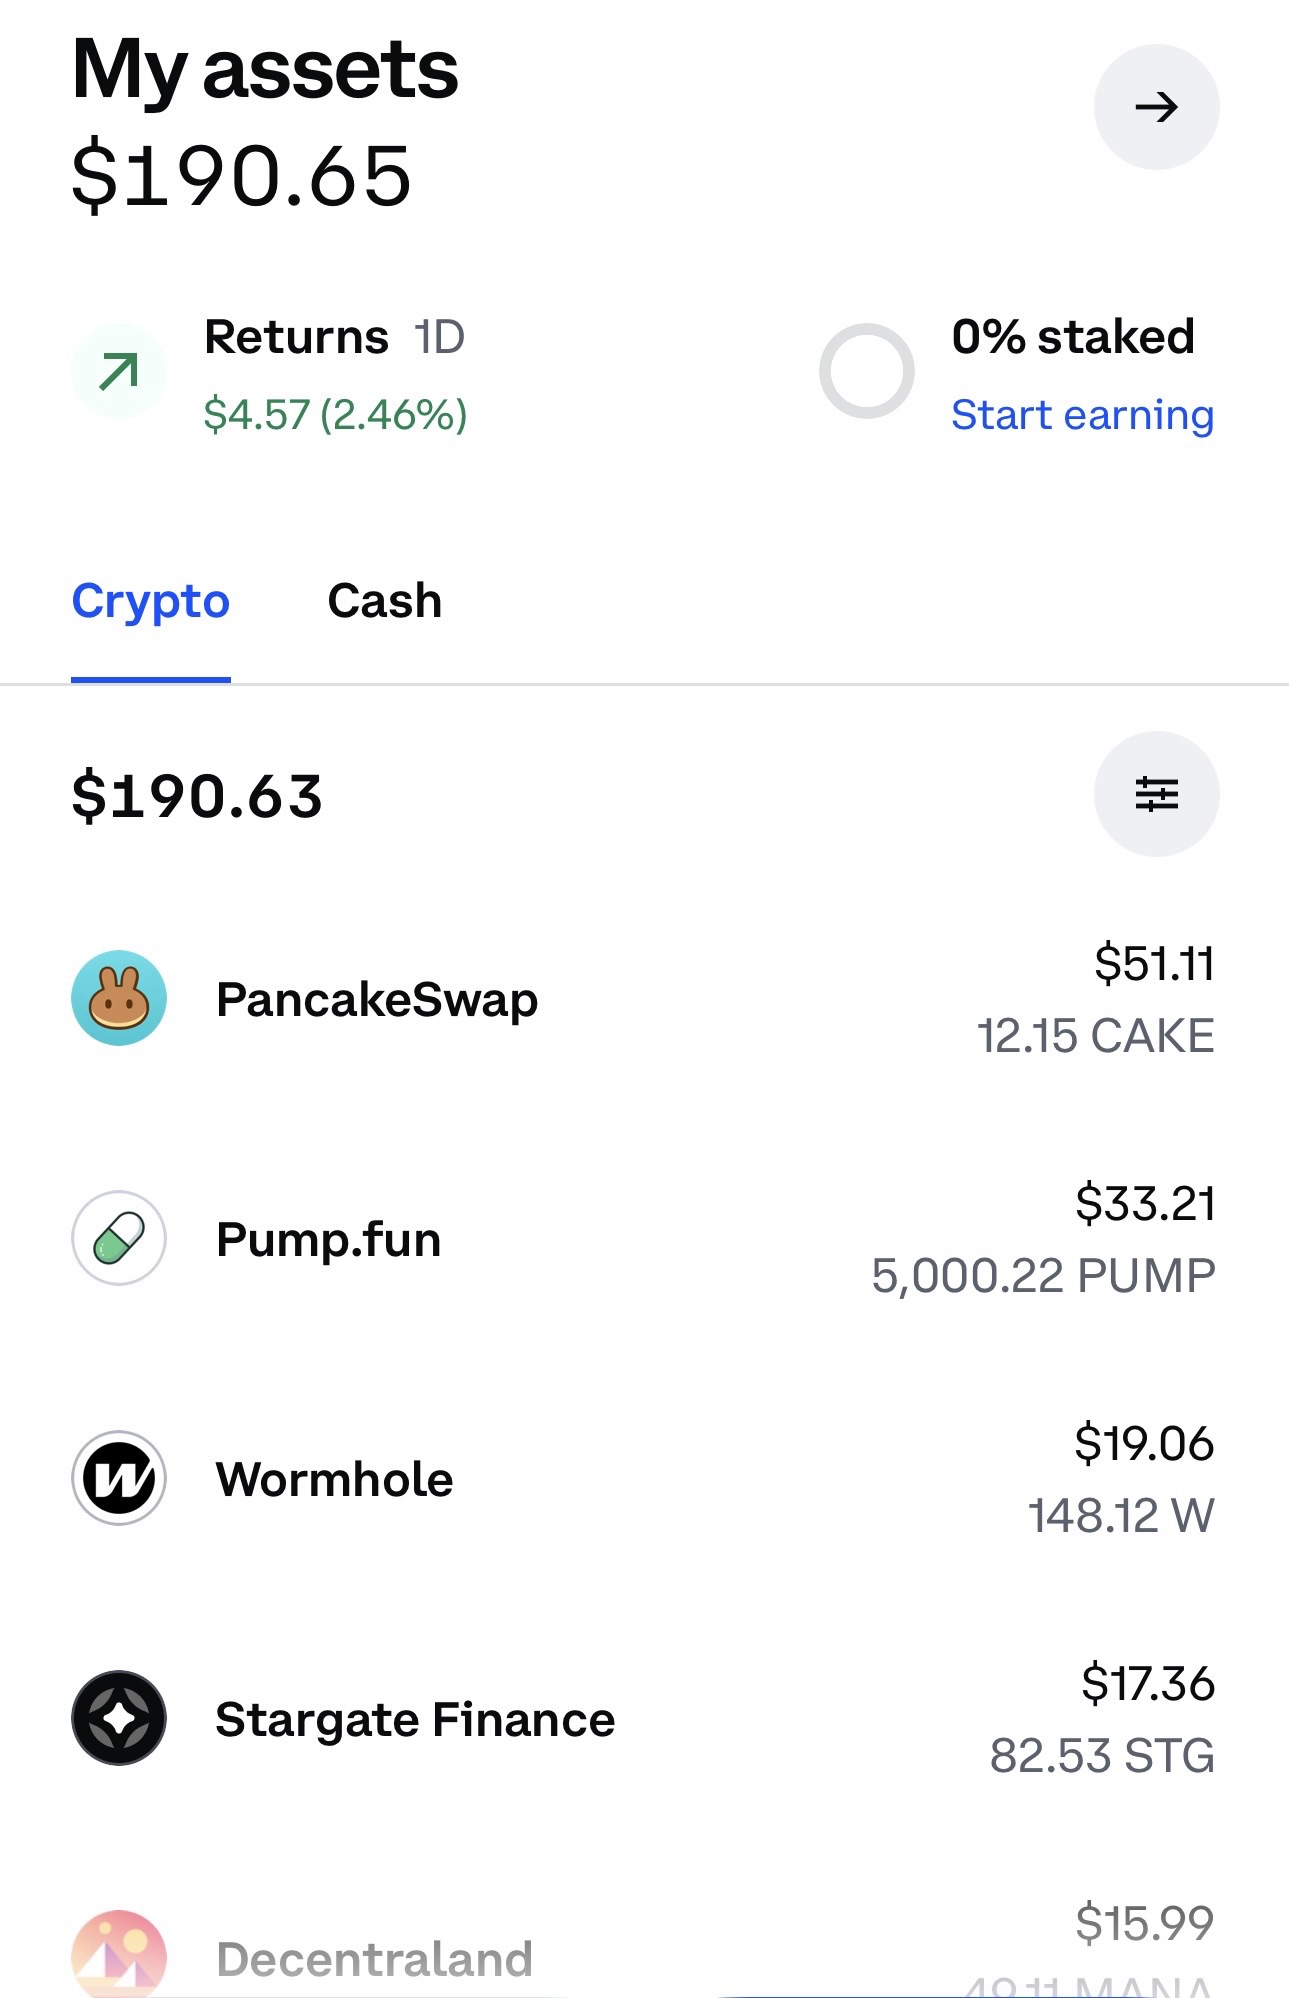Open the Wormhole asset name
The image size is (1289, 1998).
(334, 1480)
